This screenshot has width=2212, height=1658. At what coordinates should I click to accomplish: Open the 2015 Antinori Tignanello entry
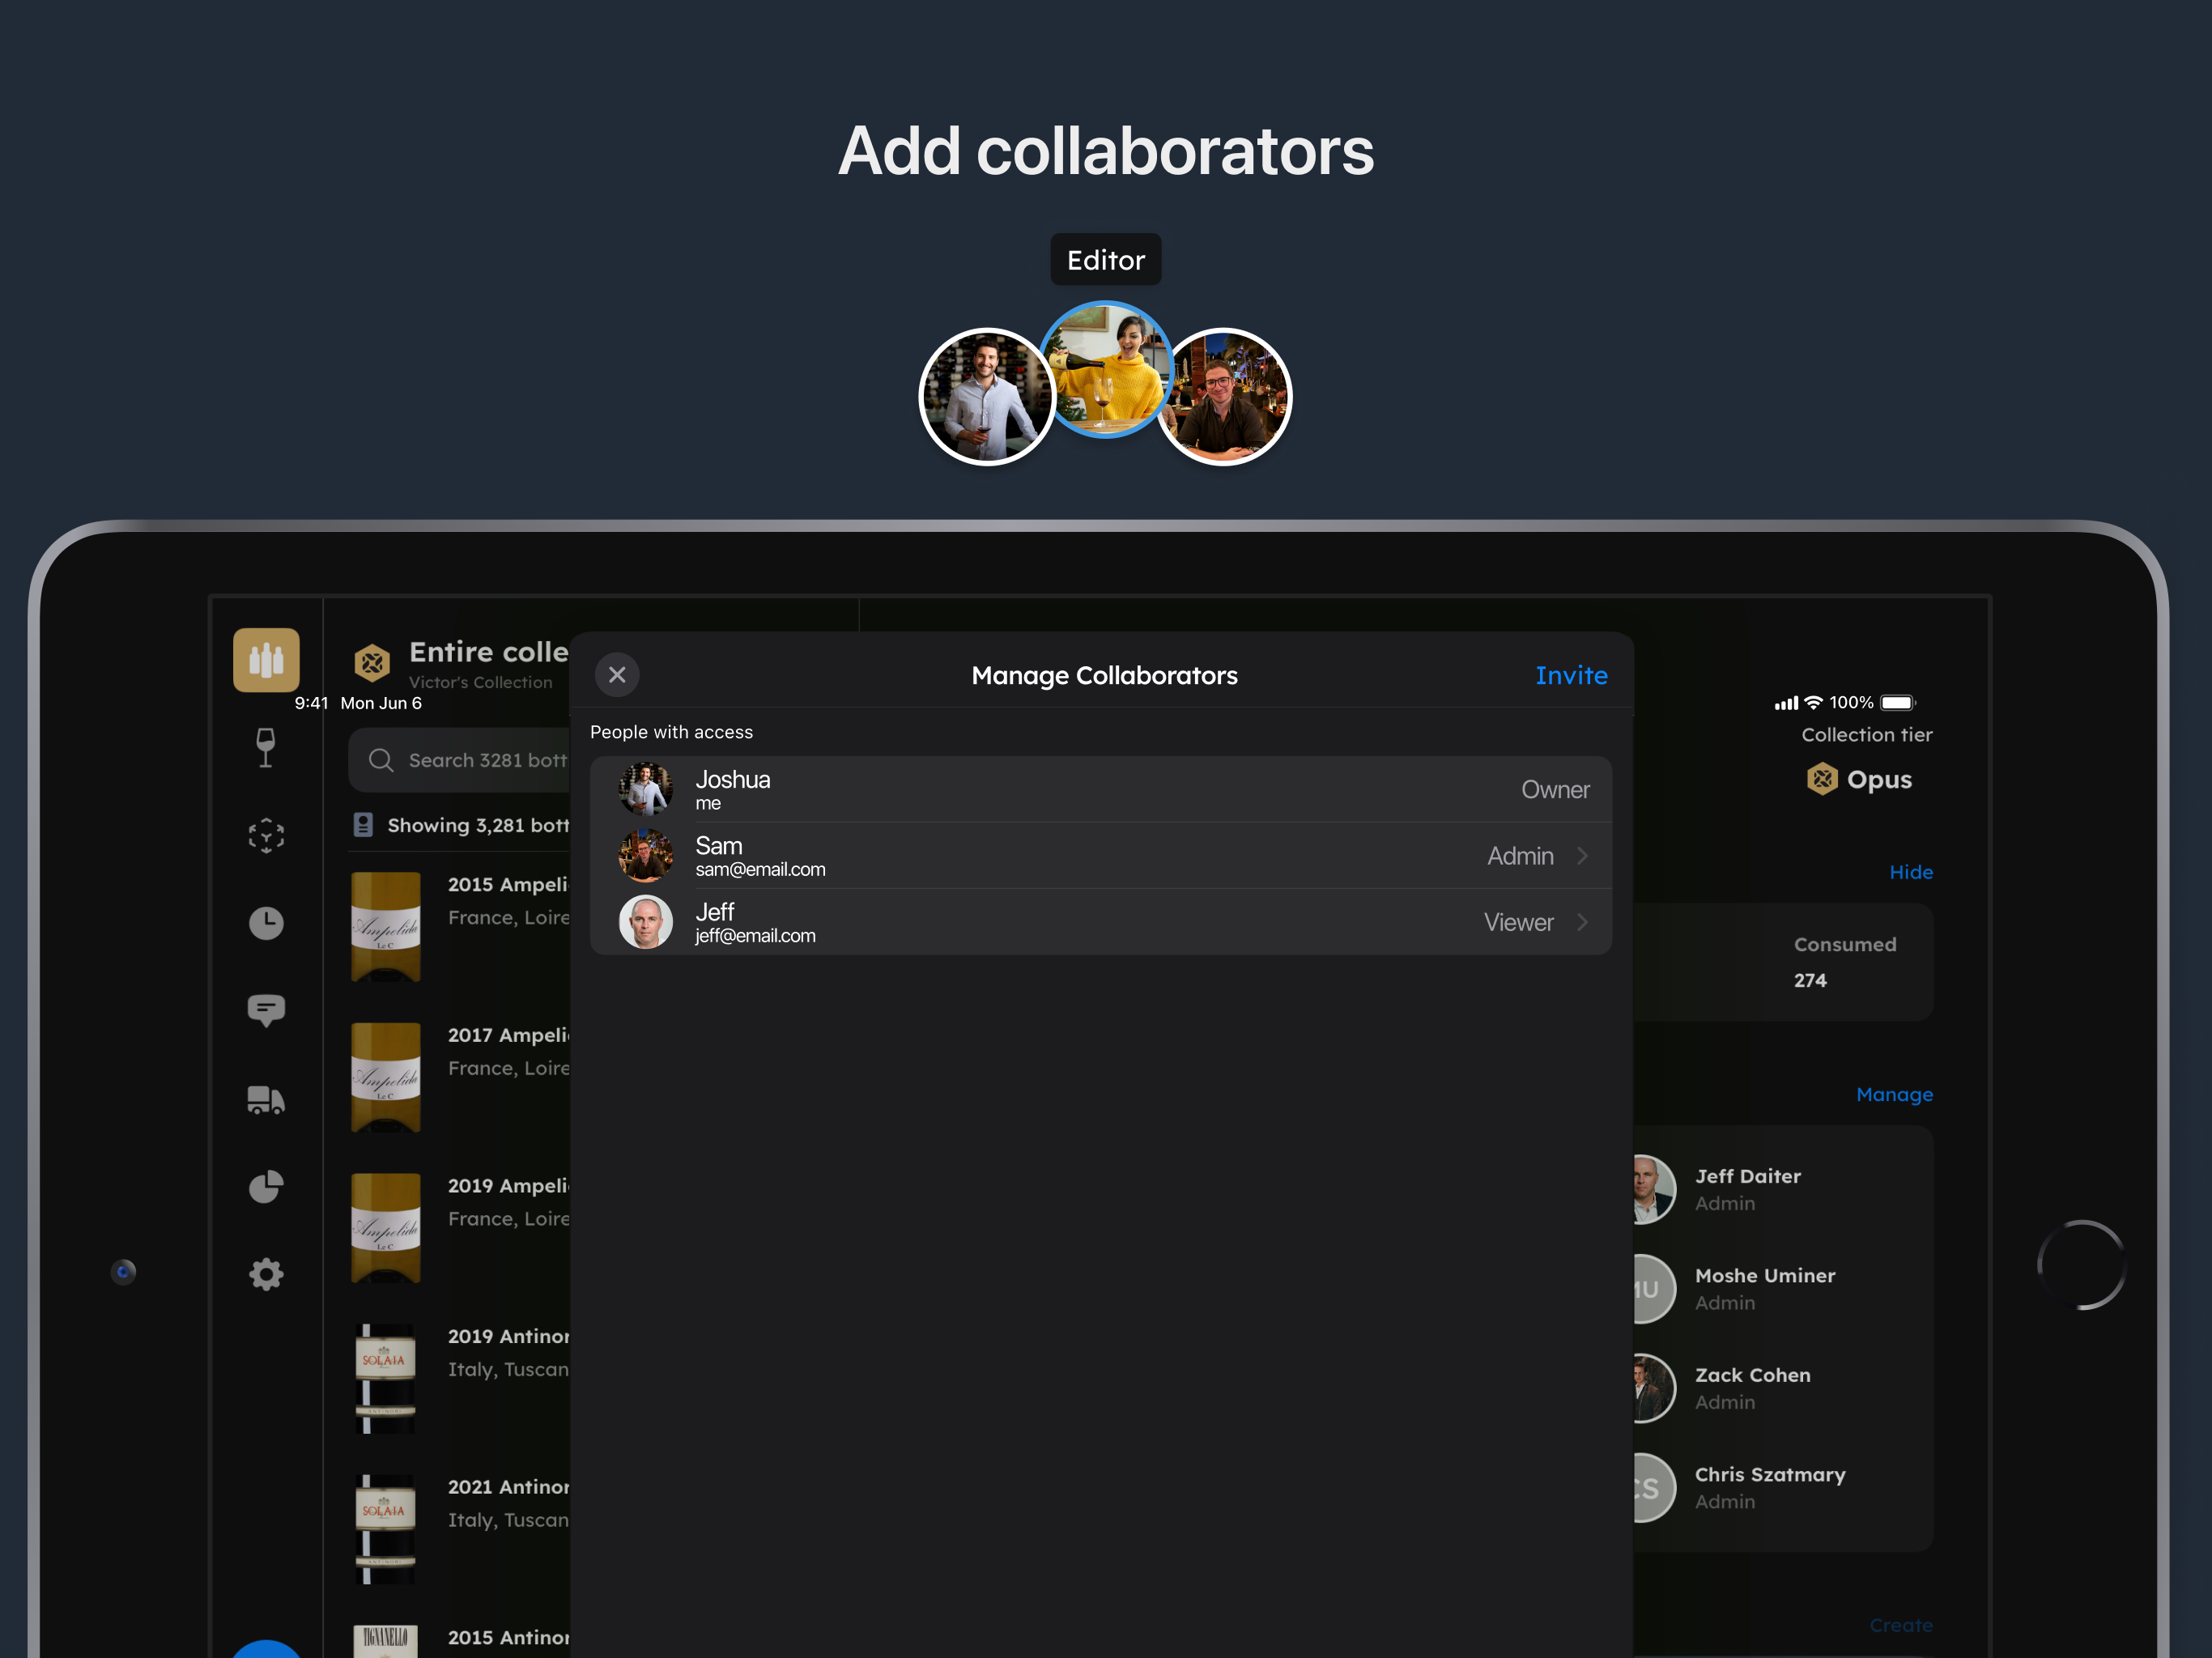click(x=461, y=1640)
